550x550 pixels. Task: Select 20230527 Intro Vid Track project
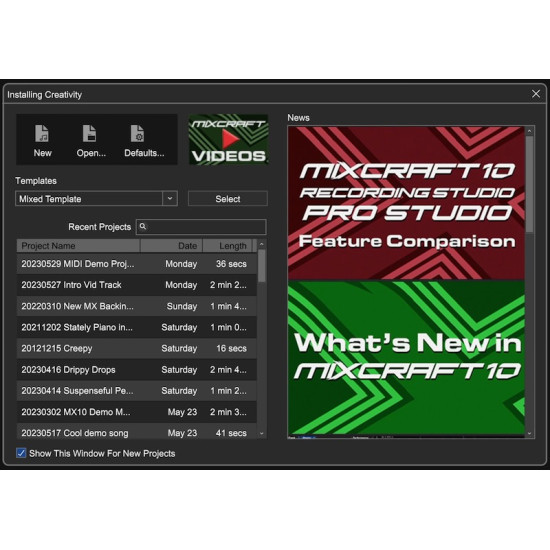[x=137, y=285]
